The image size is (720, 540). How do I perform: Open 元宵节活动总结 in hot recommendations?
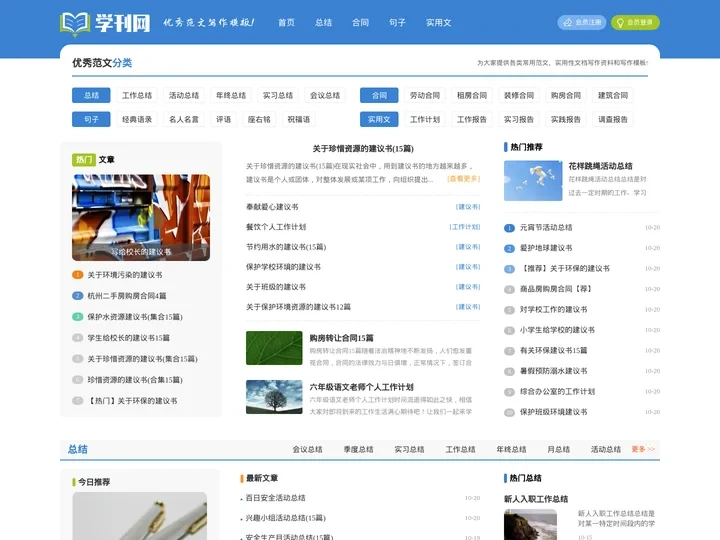point(546,227)
